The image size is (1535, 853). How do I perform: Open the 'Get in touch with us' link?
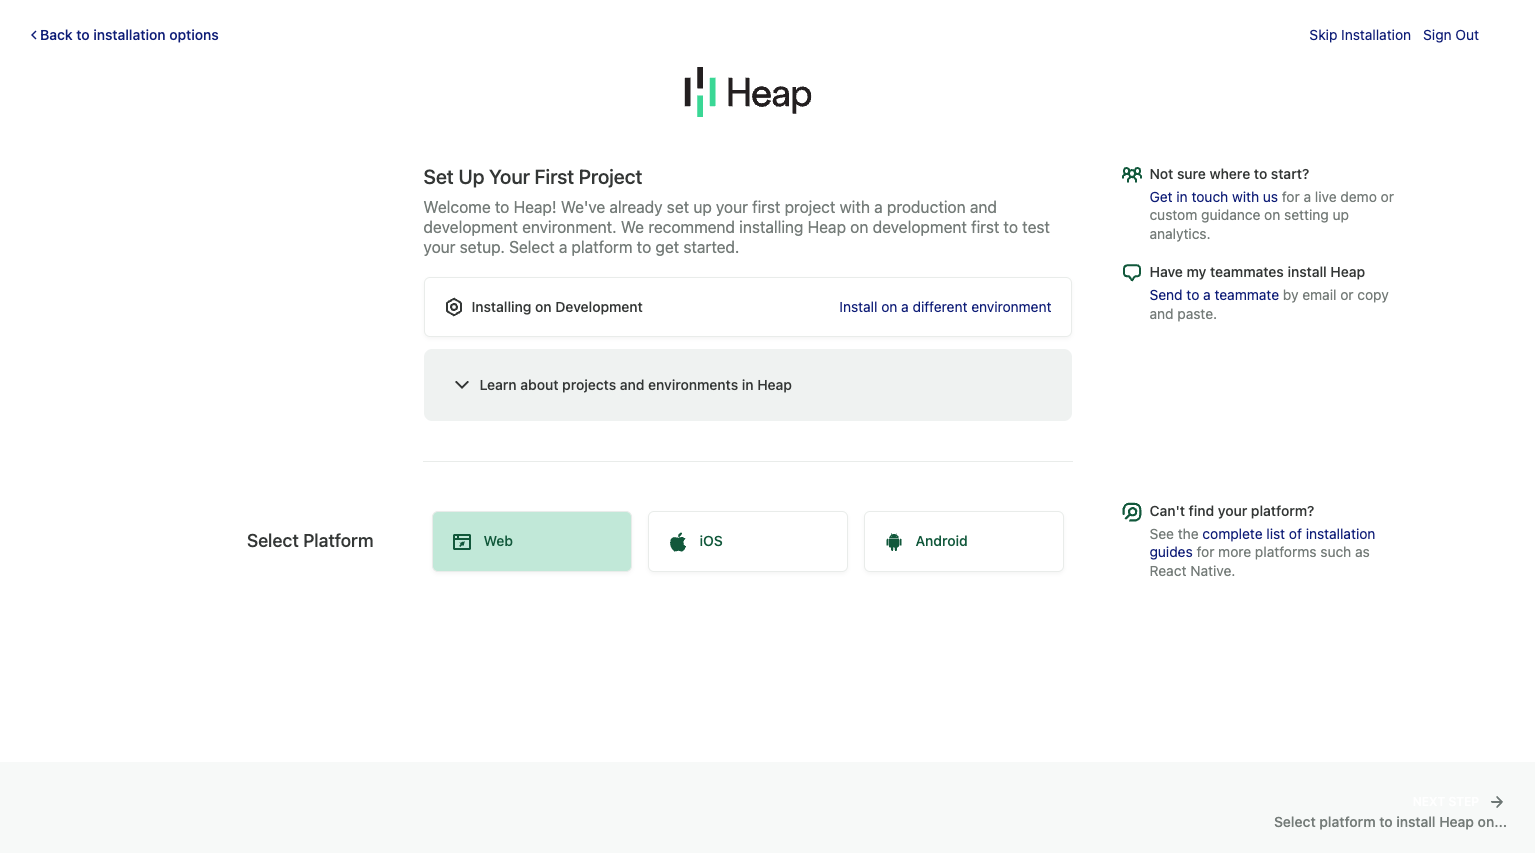click(x=1212, y=197)
